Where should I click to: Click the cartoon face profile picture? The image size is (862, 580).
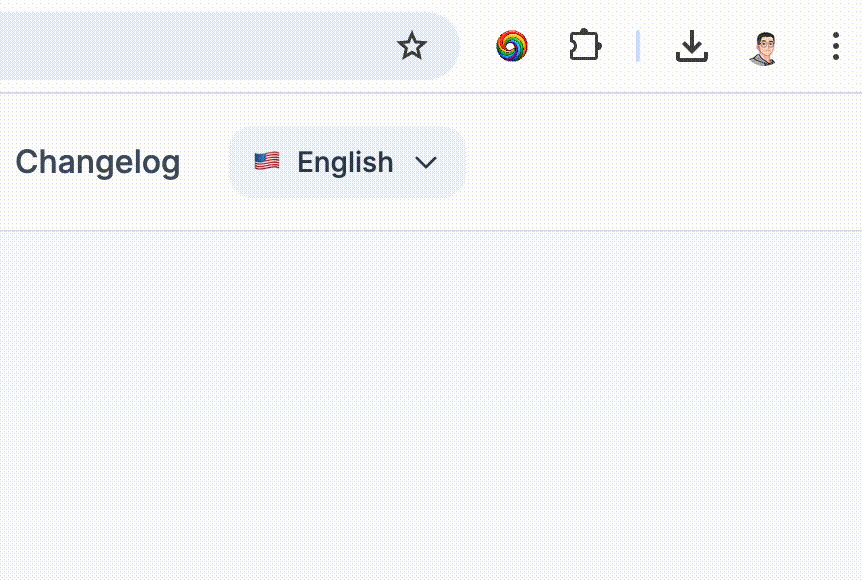pyautogui.click(x=763, y=46)
